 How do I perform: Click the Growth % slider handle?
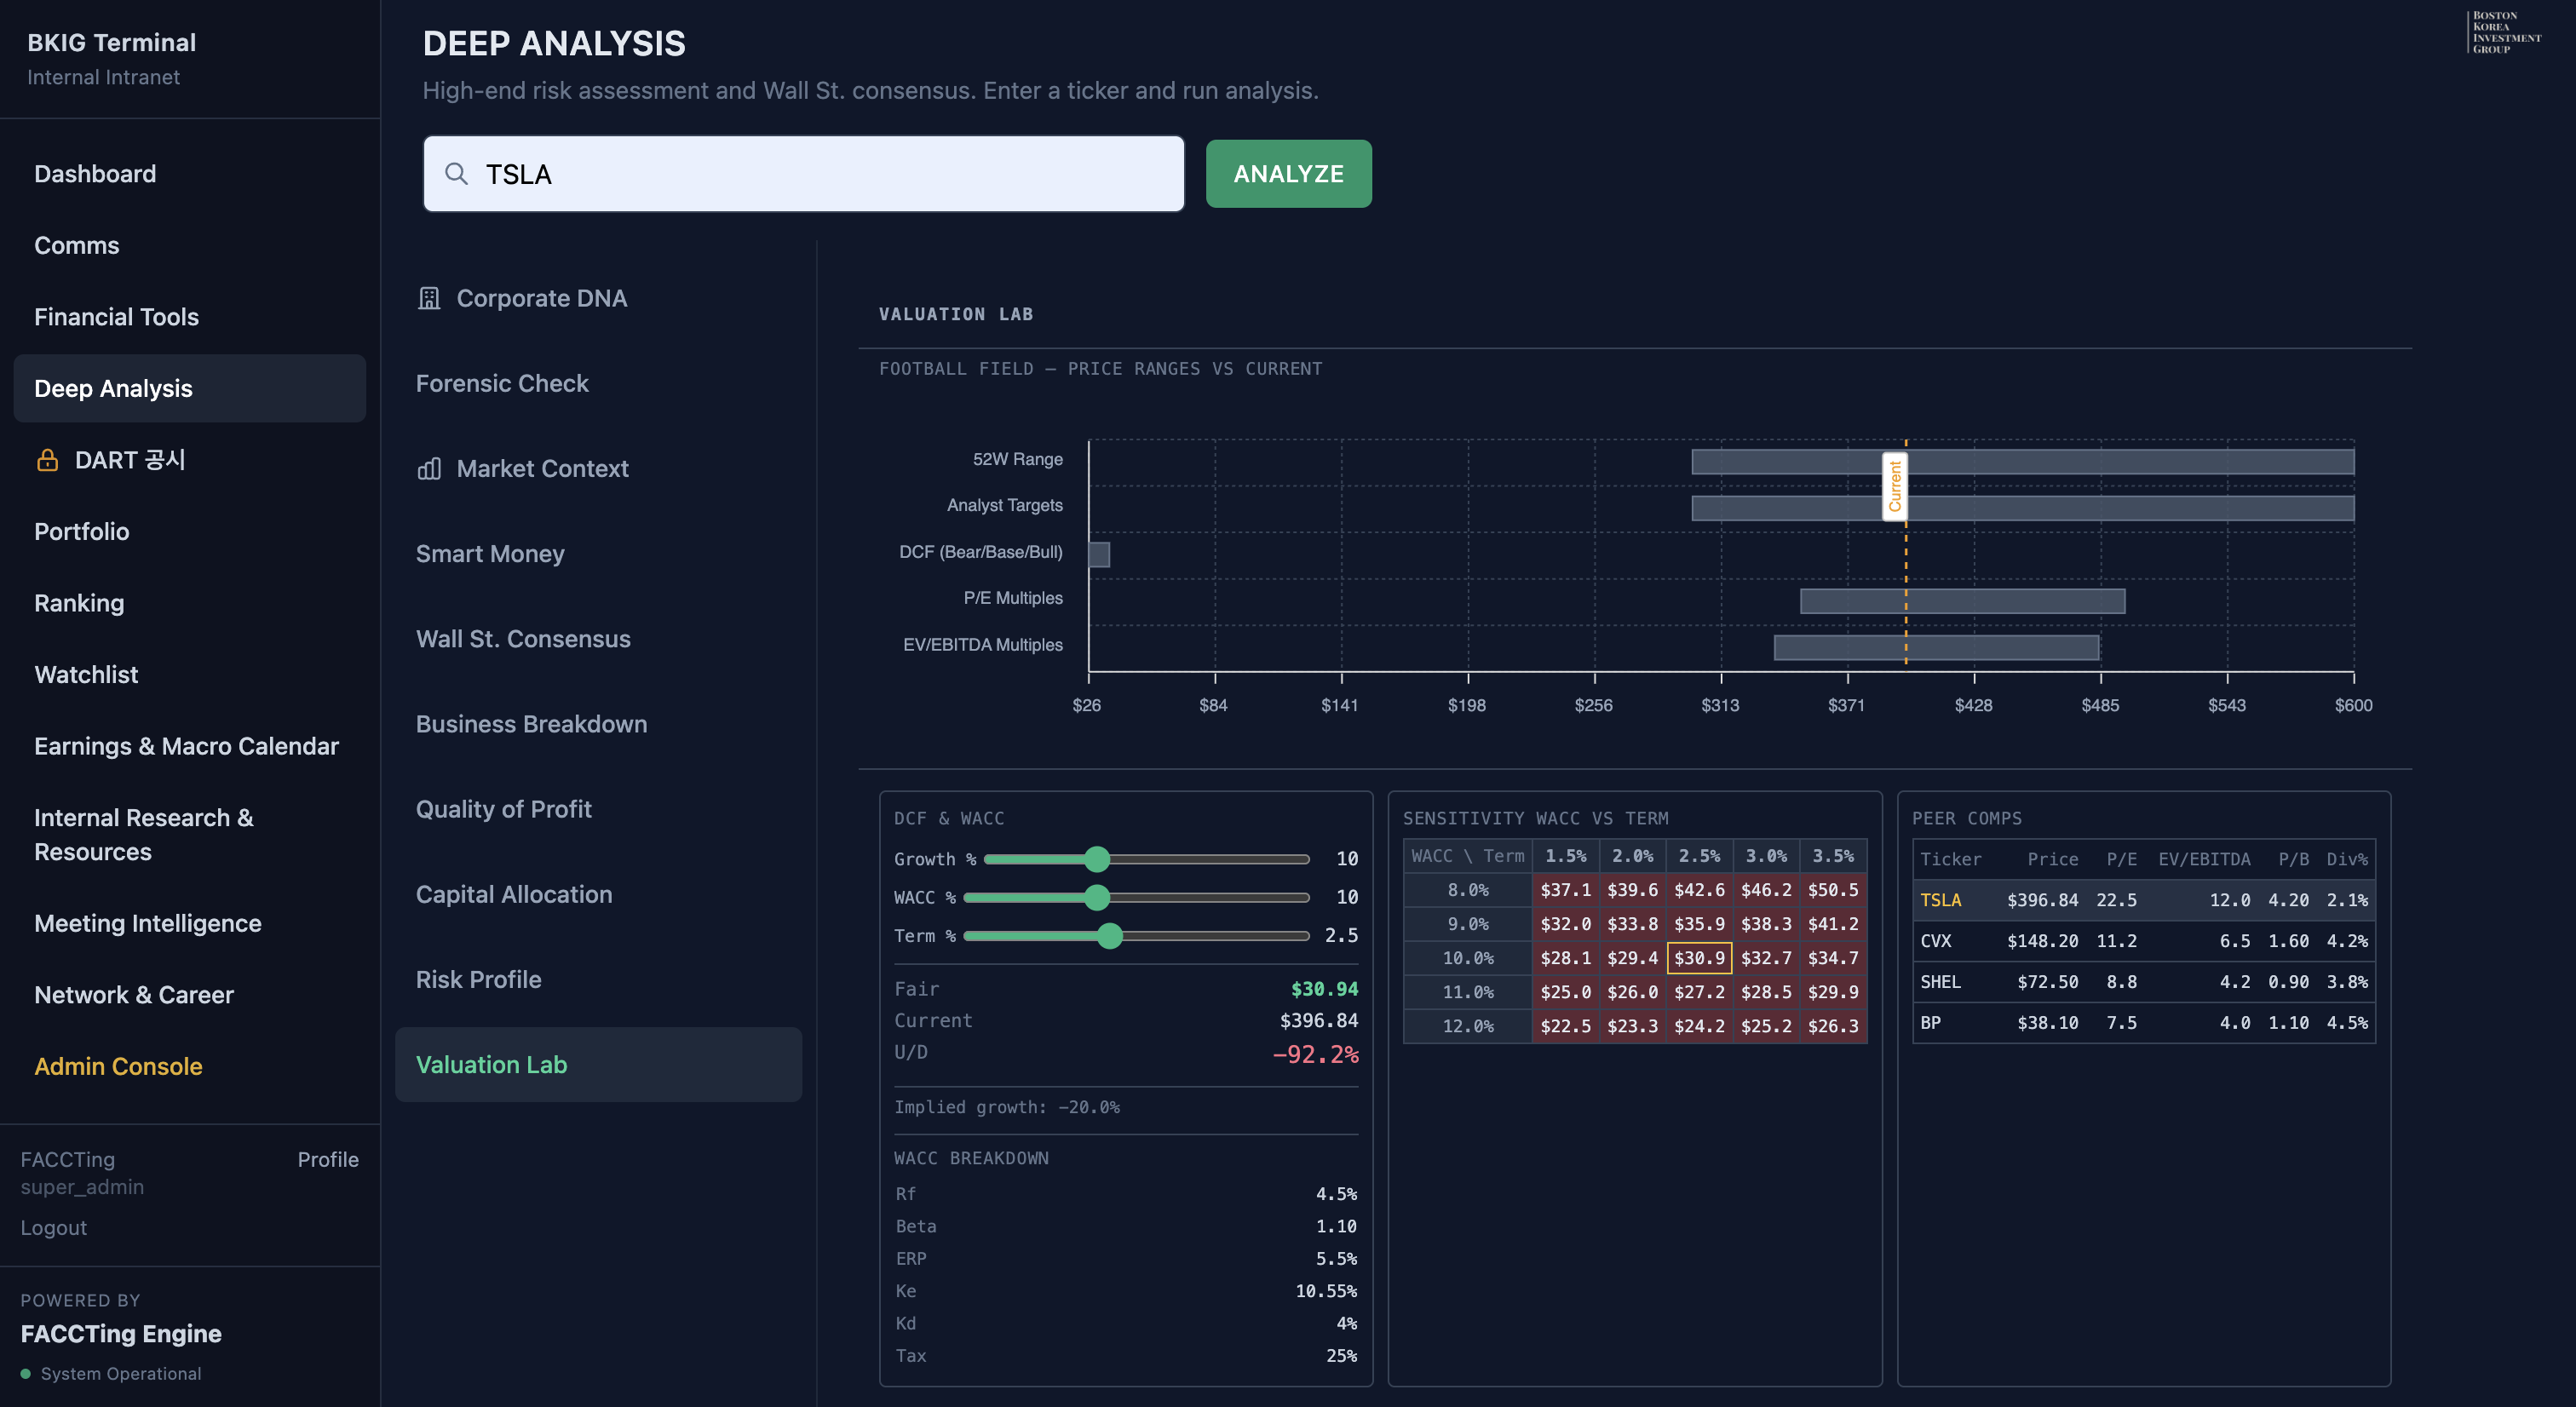(x=1097, y=859)
